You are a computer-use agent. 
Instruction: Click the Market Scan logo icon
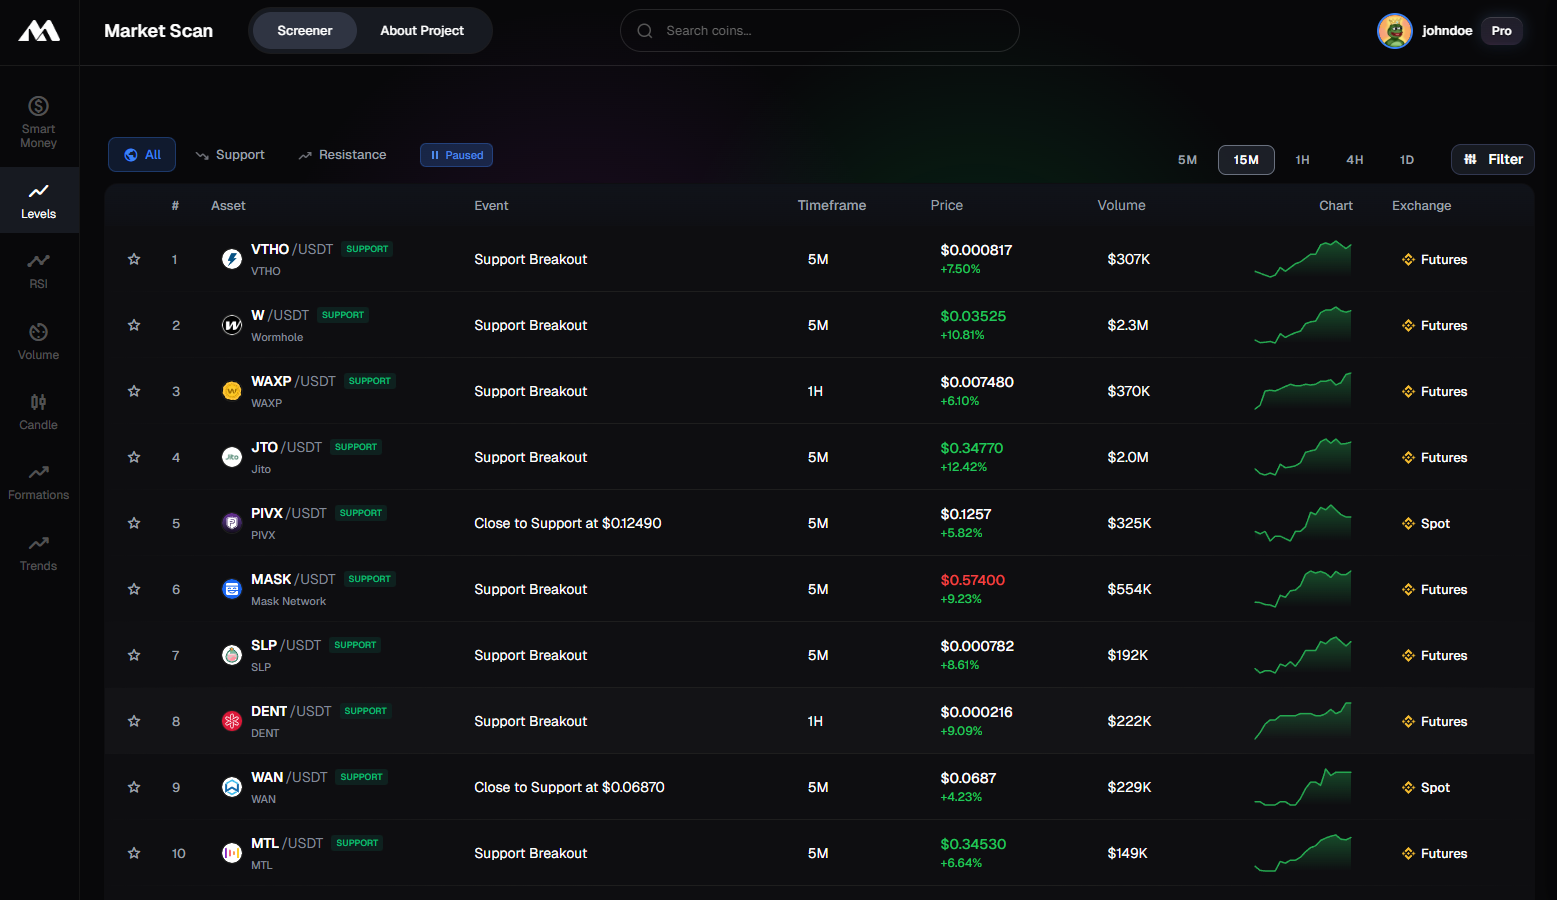[39, 31]
